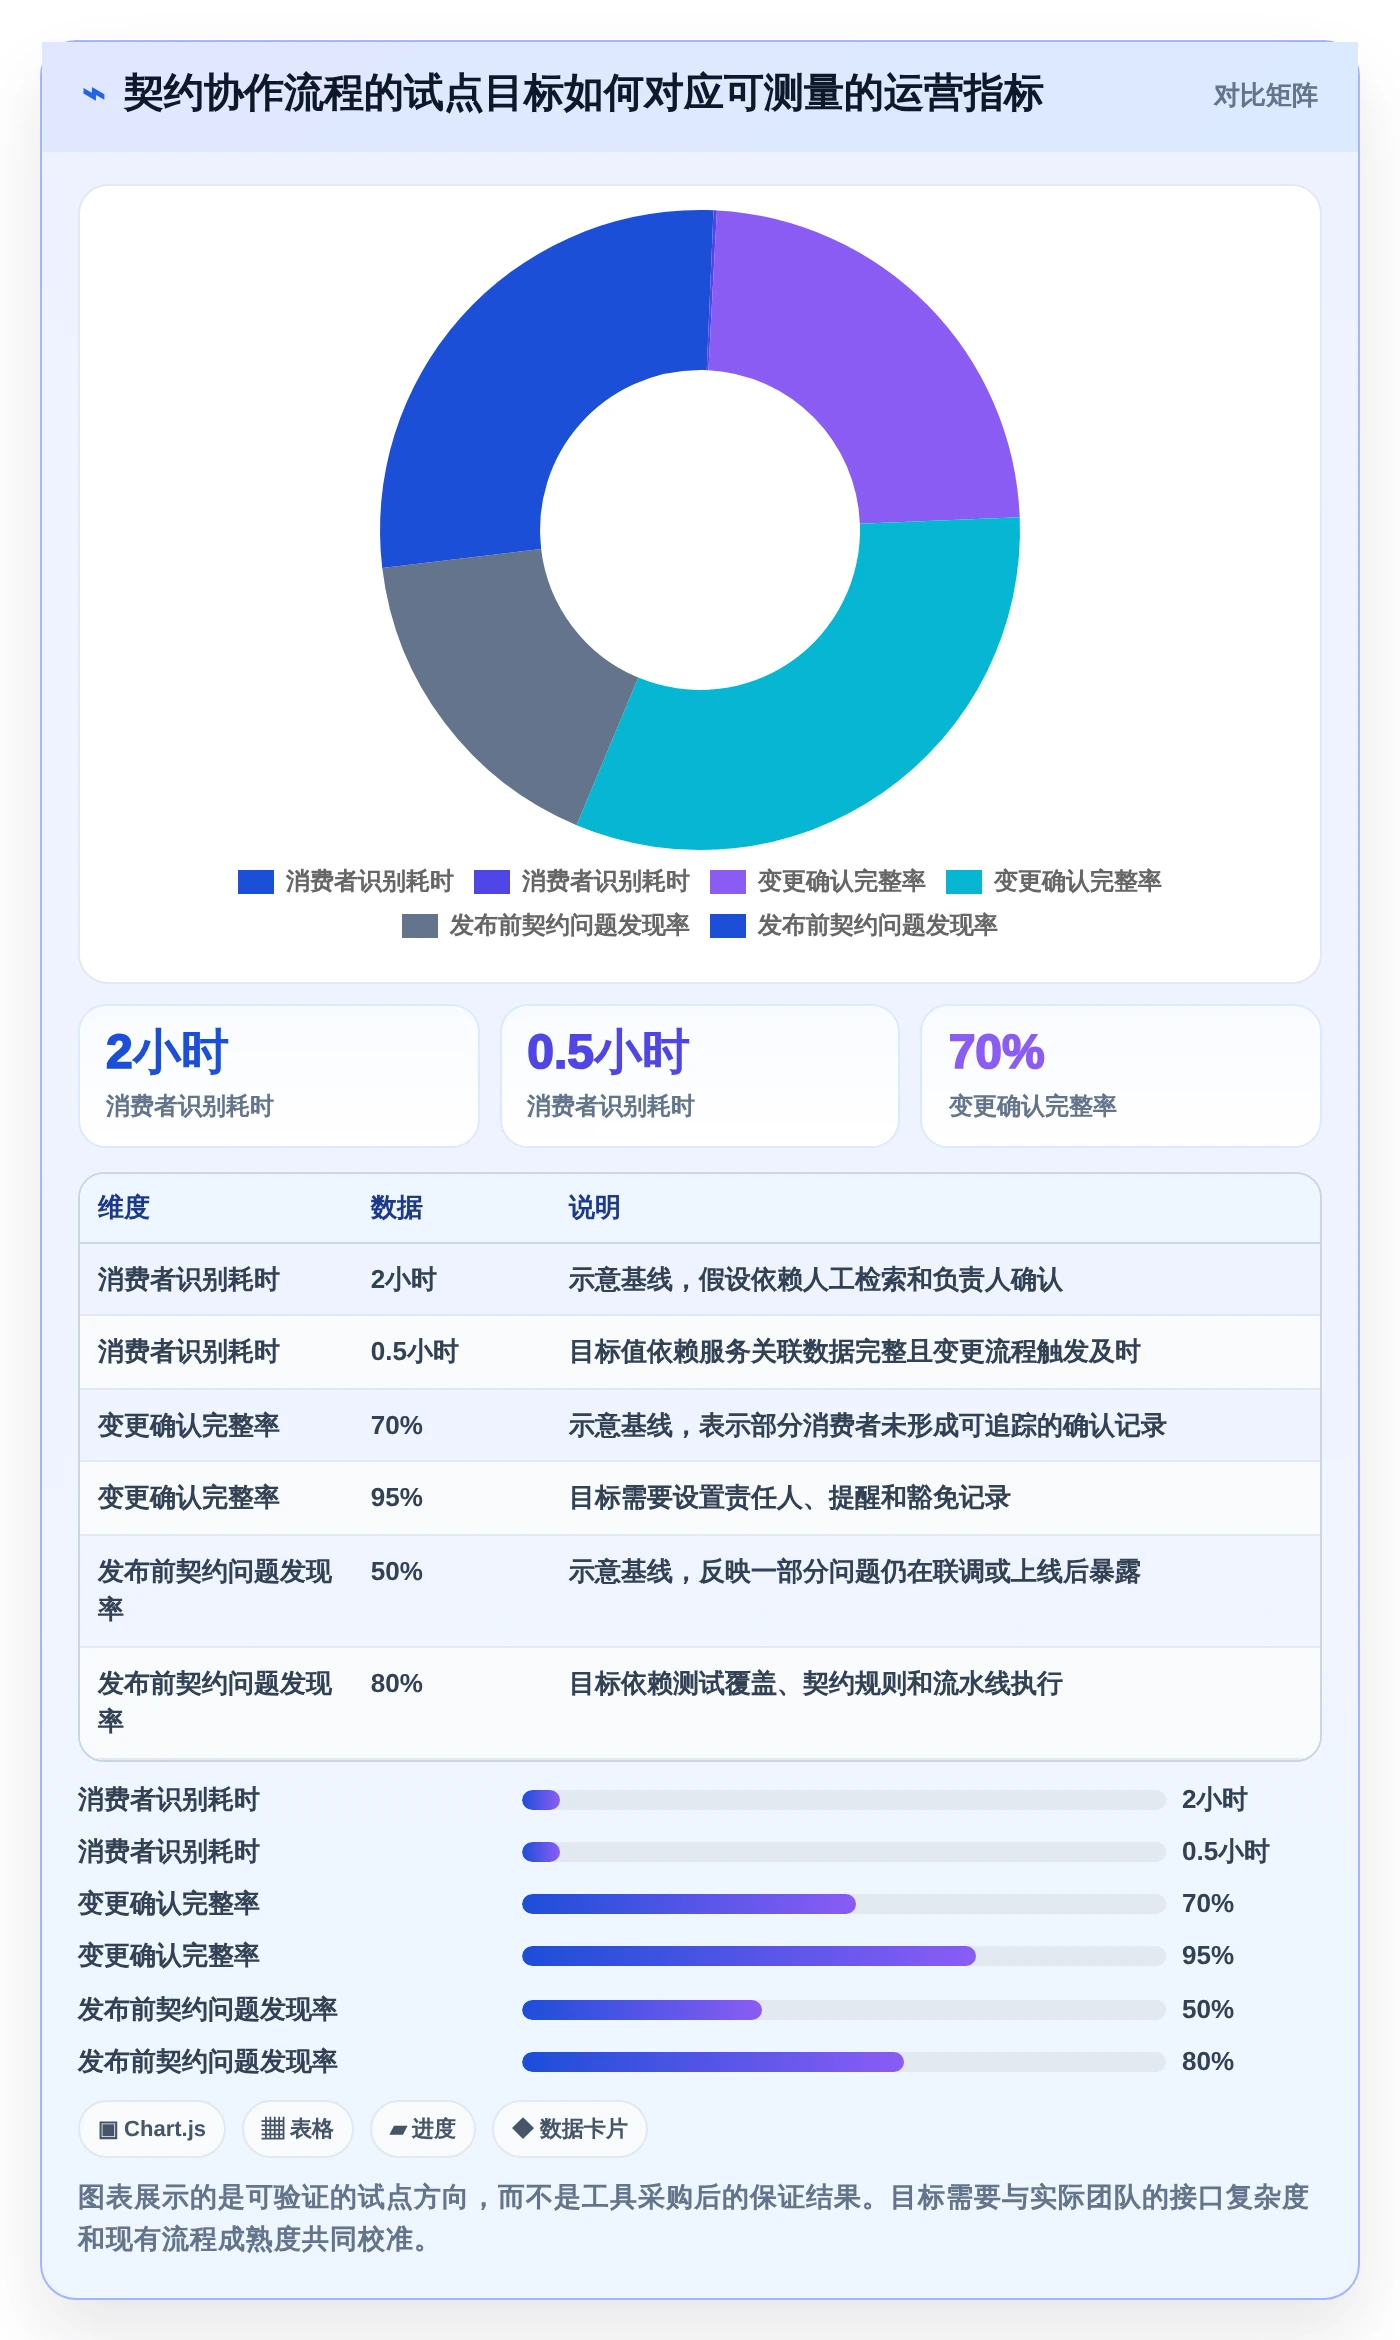
Task: Click the 50% progress bar
Action: click(x=844, y=2010)
